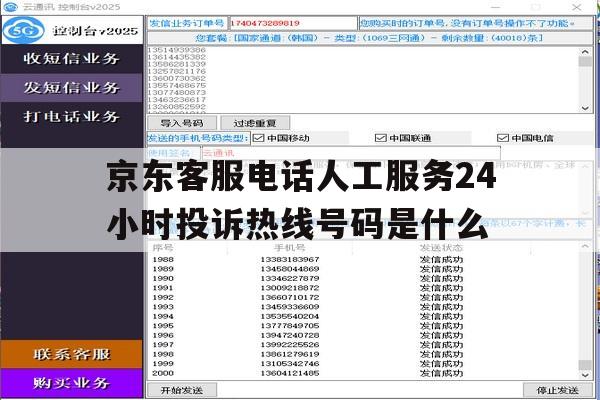This screenshot has height=400, width=600.
Task: Click 发送状态 column header
Action: (441, 248)
